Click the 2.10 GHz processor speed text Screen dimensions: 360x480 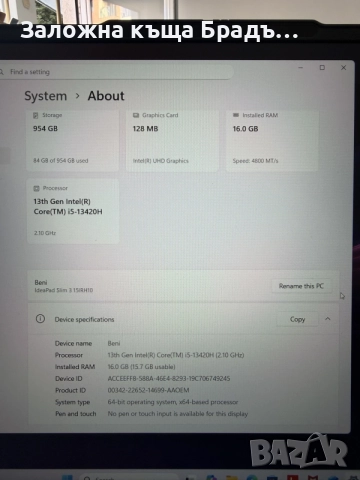coord(45,233)
